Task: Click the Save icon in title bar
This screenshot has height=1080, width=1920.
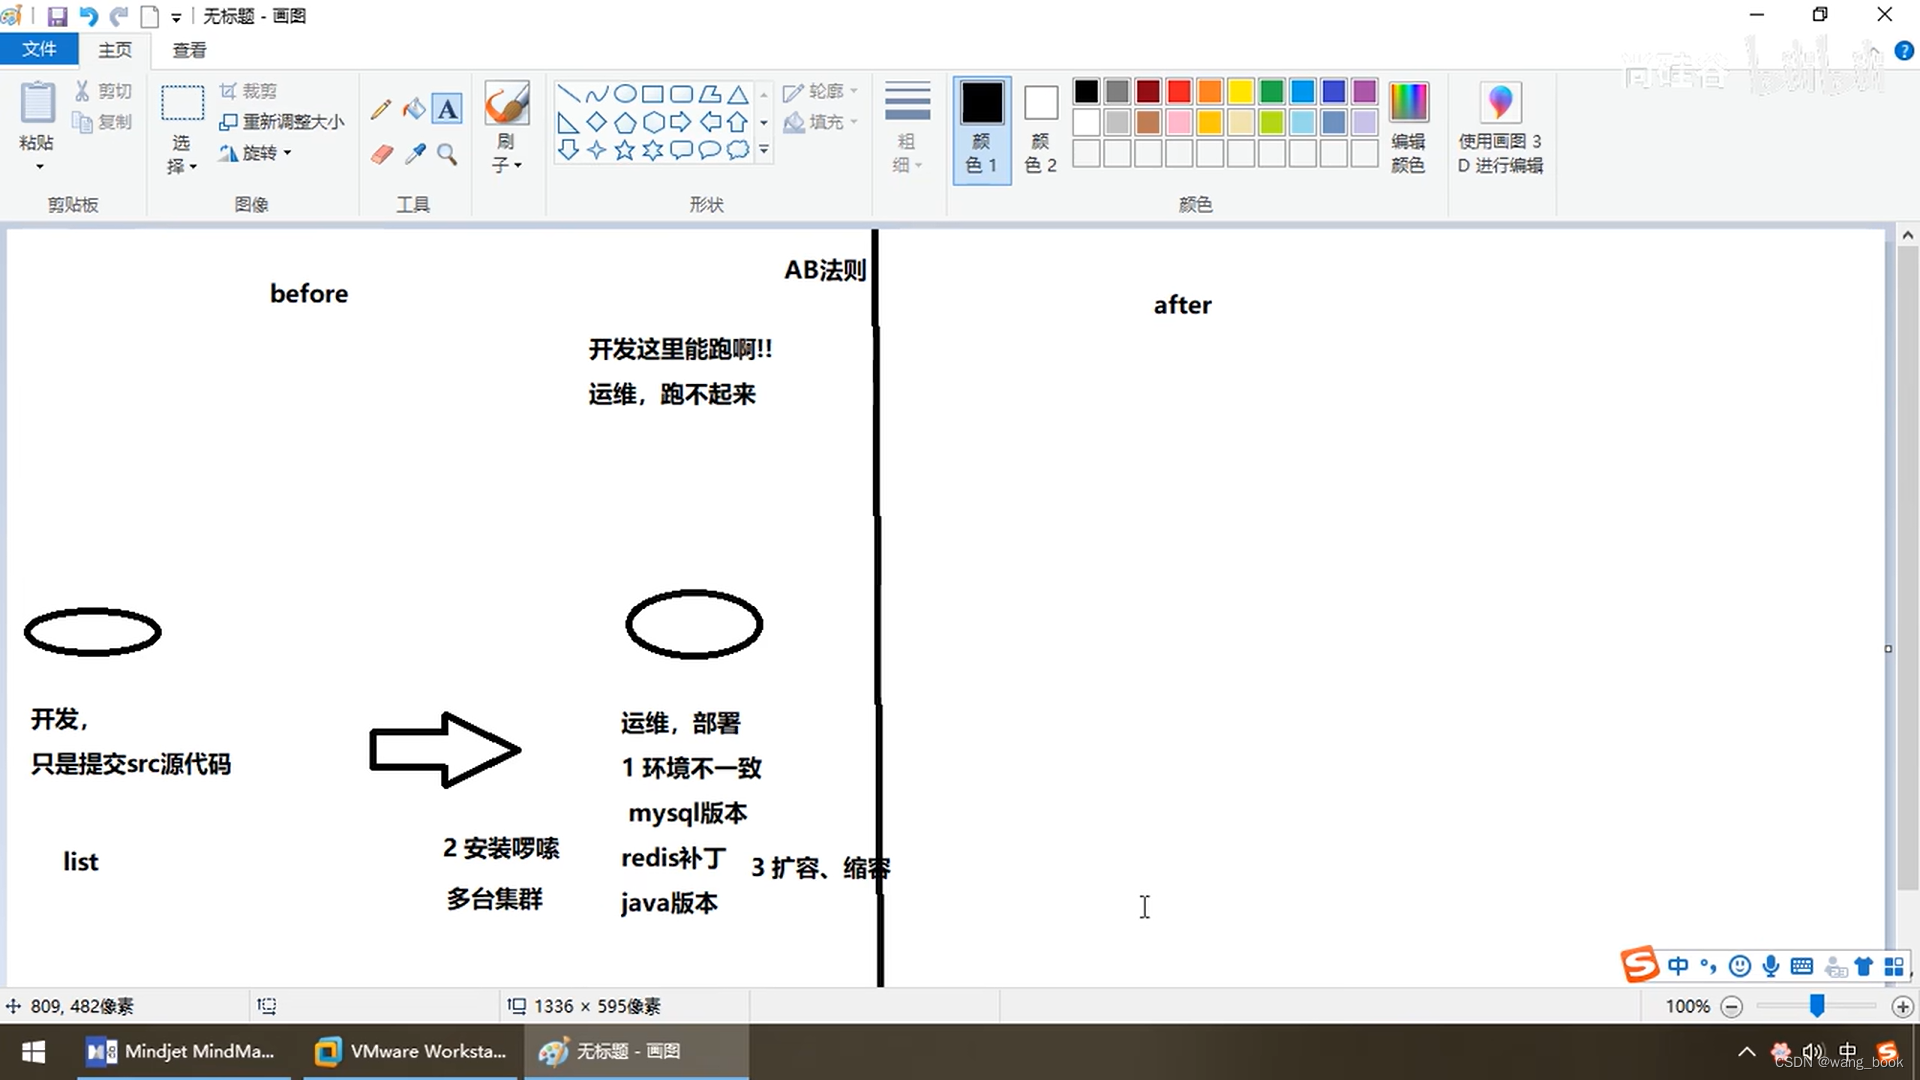Action: coord(57,16)
